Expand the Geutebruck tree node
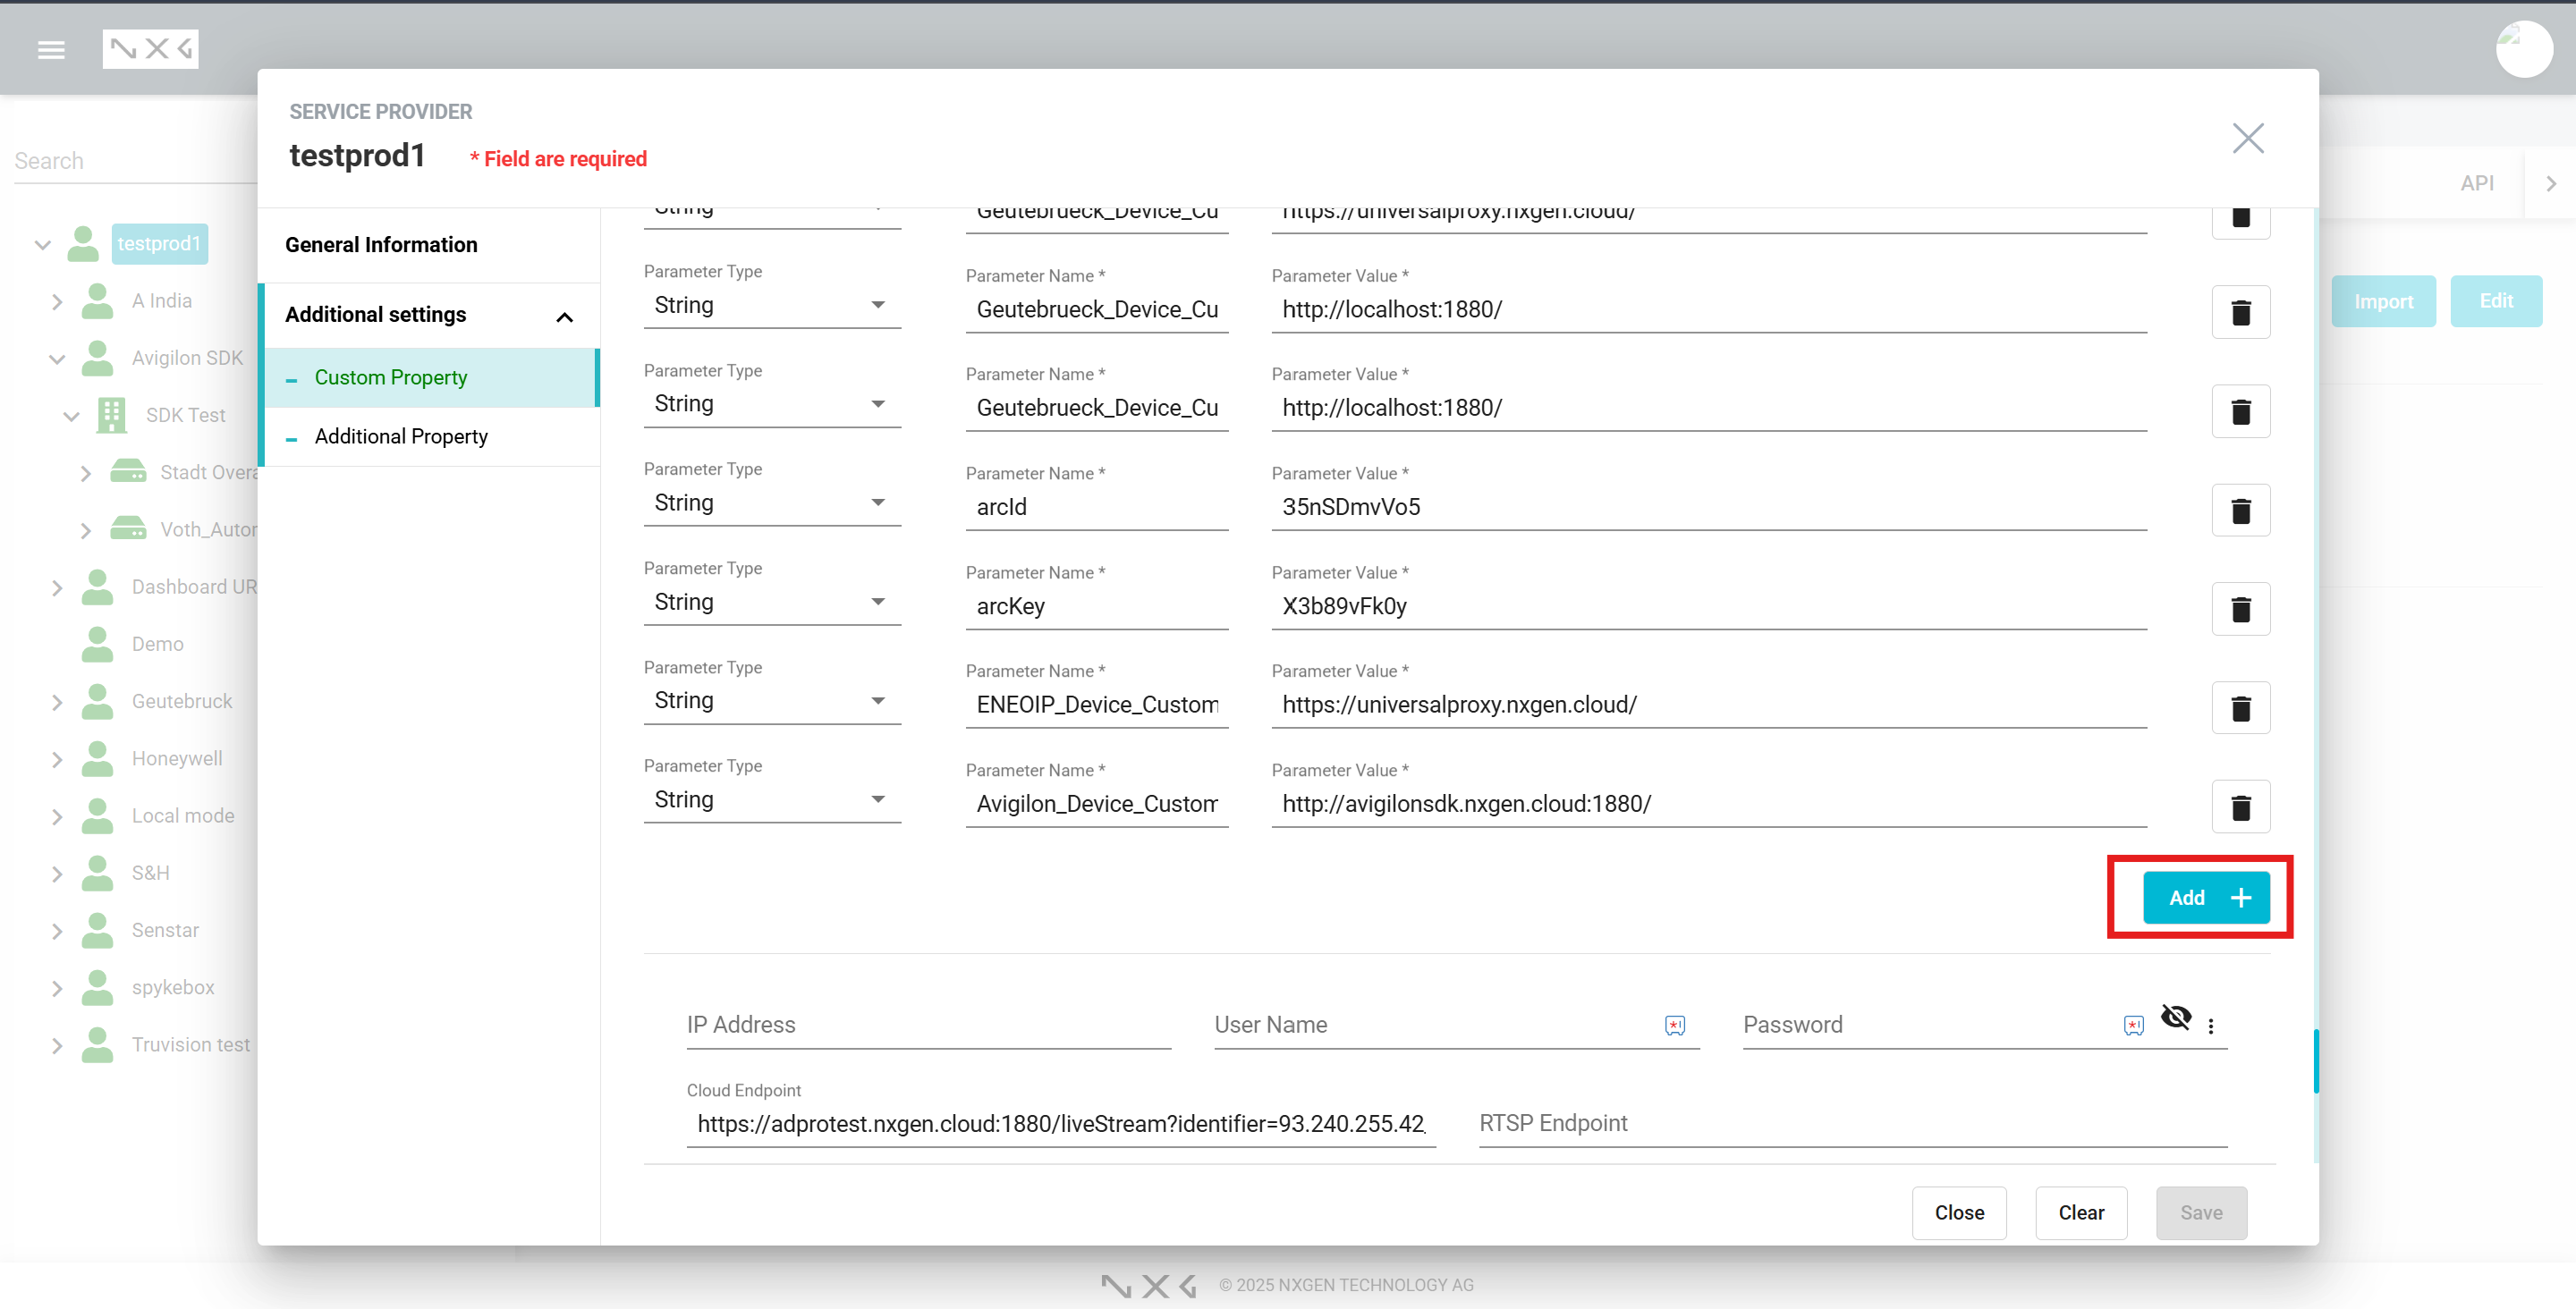Screen dimensions: 2576x1309 click(x=57, y=702)
